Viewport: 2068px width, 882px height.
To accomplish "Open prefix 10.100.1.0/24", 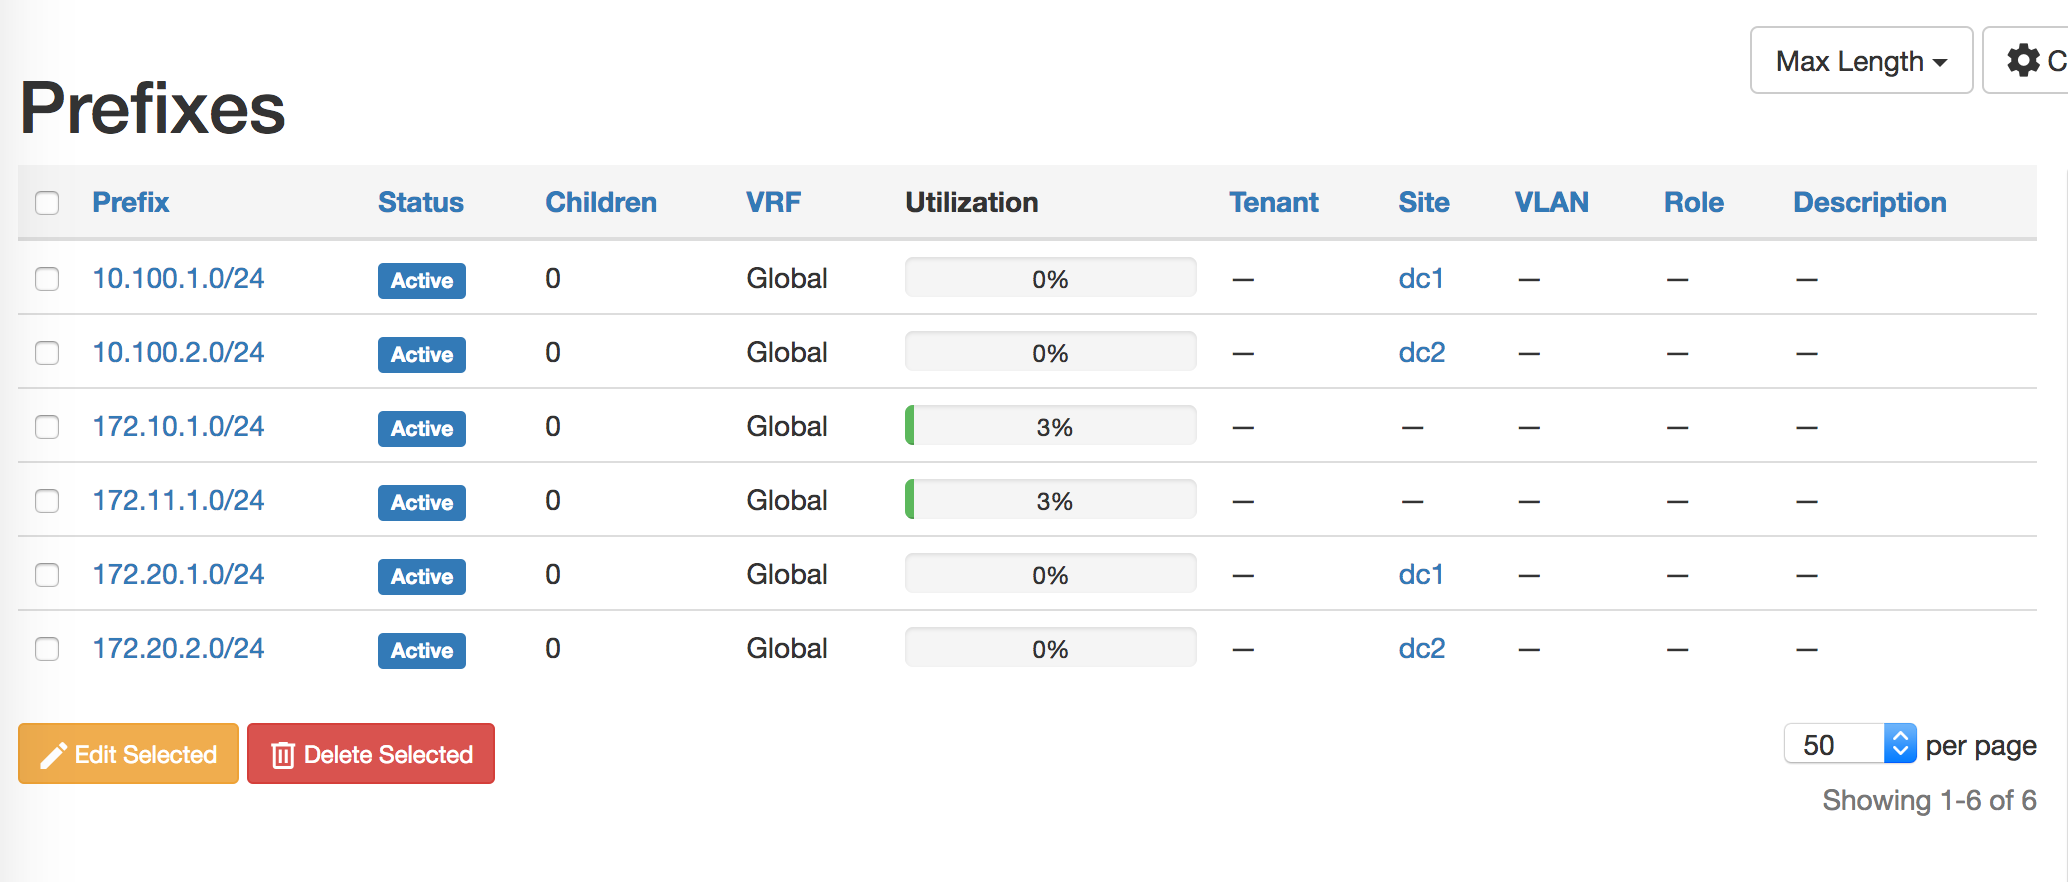I will [x=178, y=278].
